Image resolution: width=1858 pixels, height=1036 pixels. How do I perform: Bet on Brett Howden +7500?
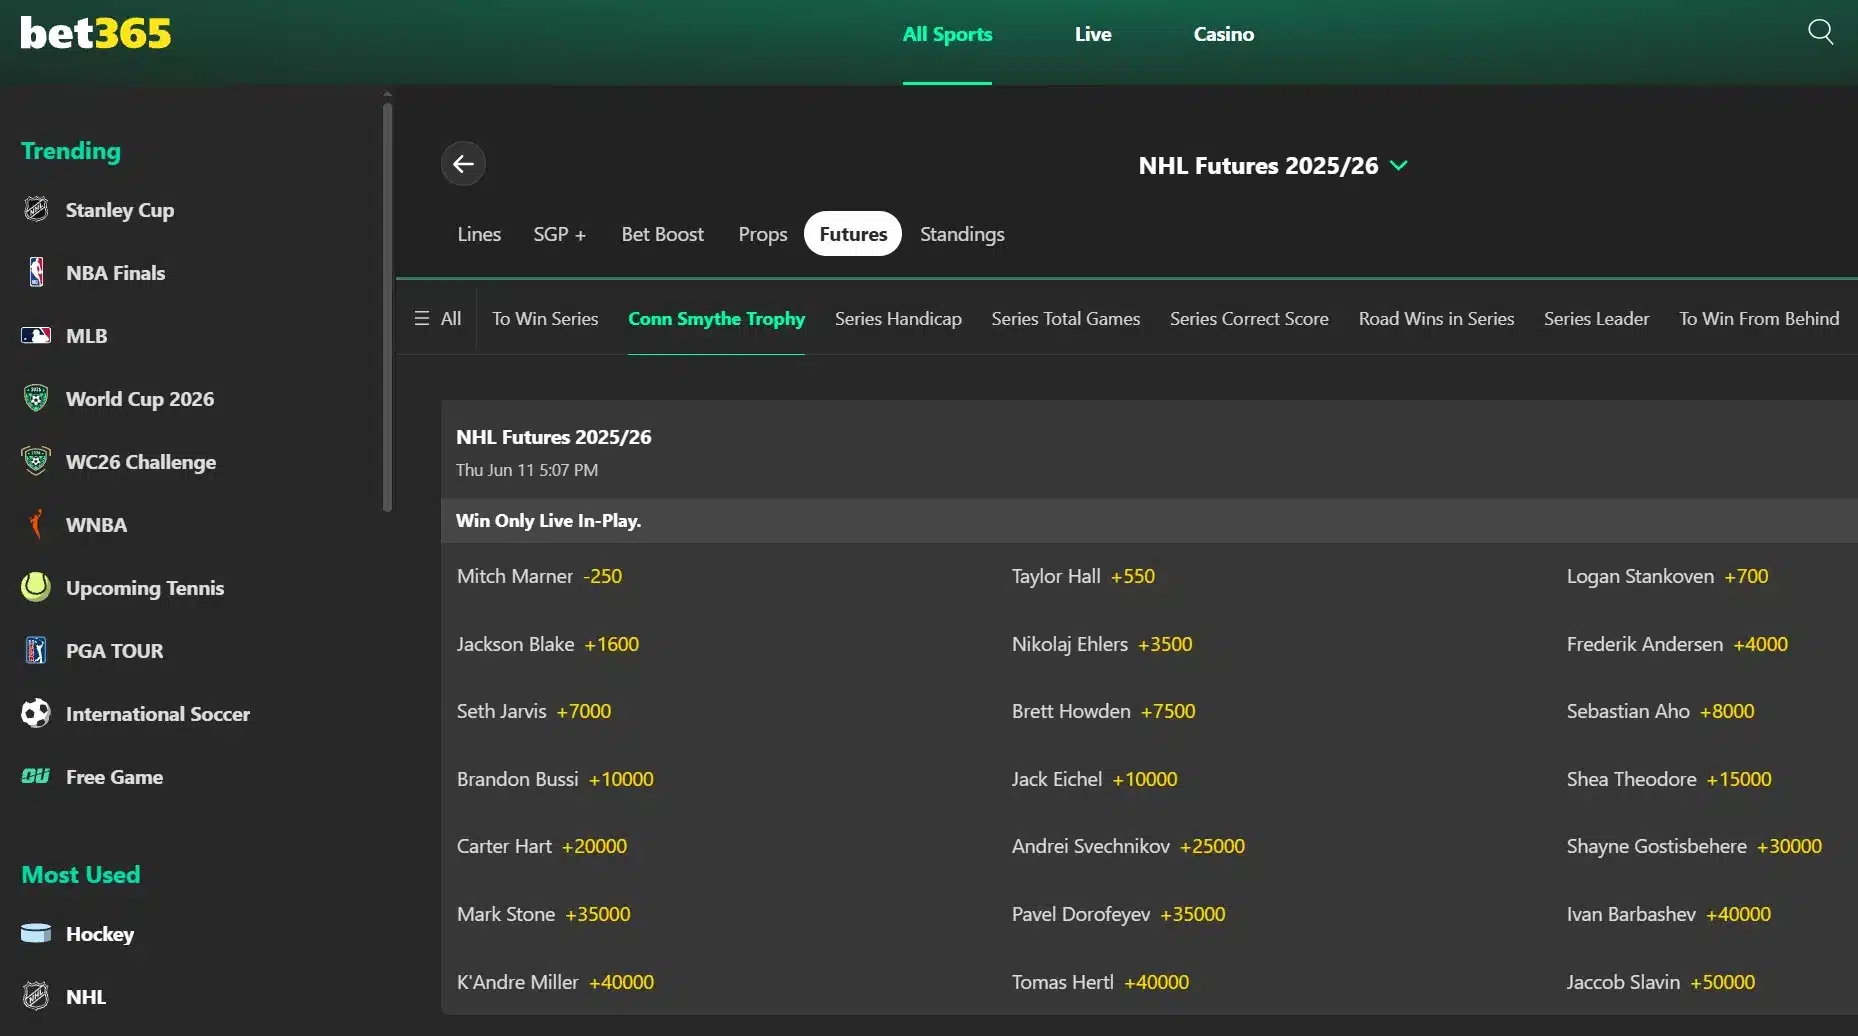[1104, 711]
